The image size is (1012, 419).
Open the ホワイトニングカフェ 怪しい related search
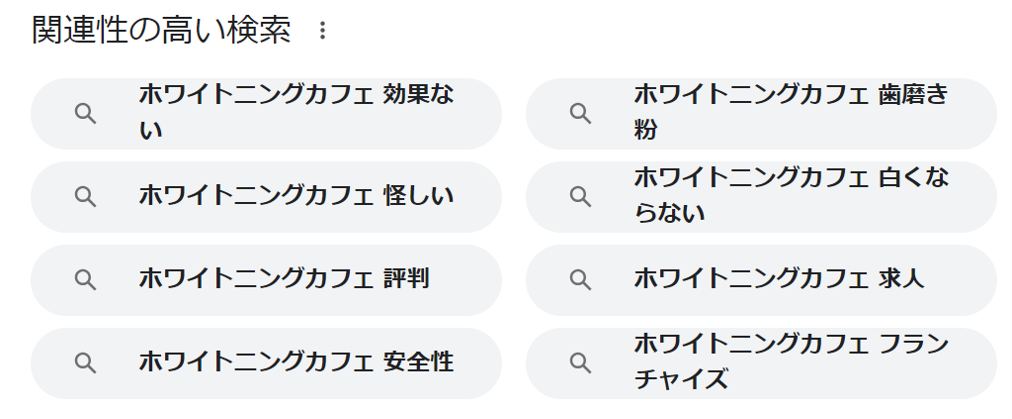click(296, 196)
